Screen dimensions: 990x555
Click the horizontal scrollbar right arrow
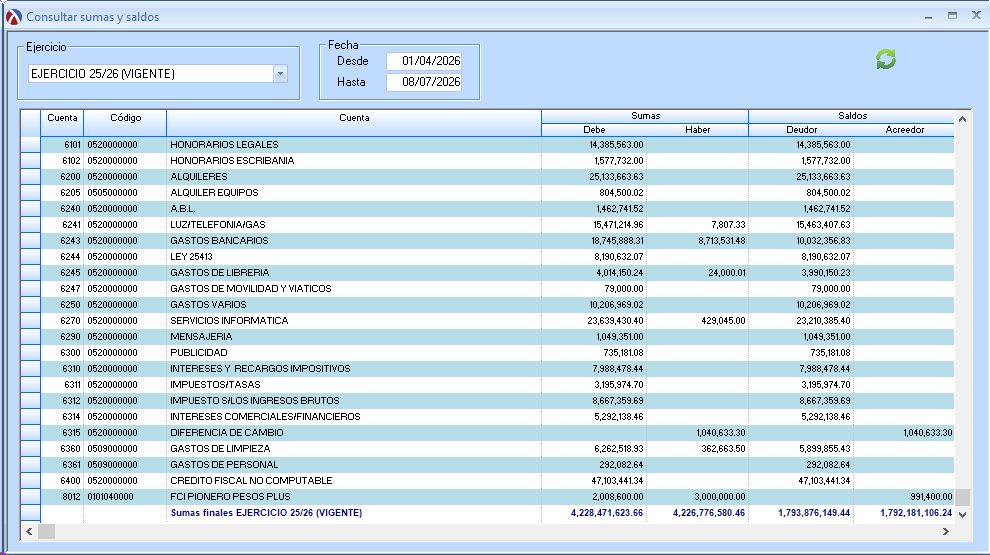(946, 532)
